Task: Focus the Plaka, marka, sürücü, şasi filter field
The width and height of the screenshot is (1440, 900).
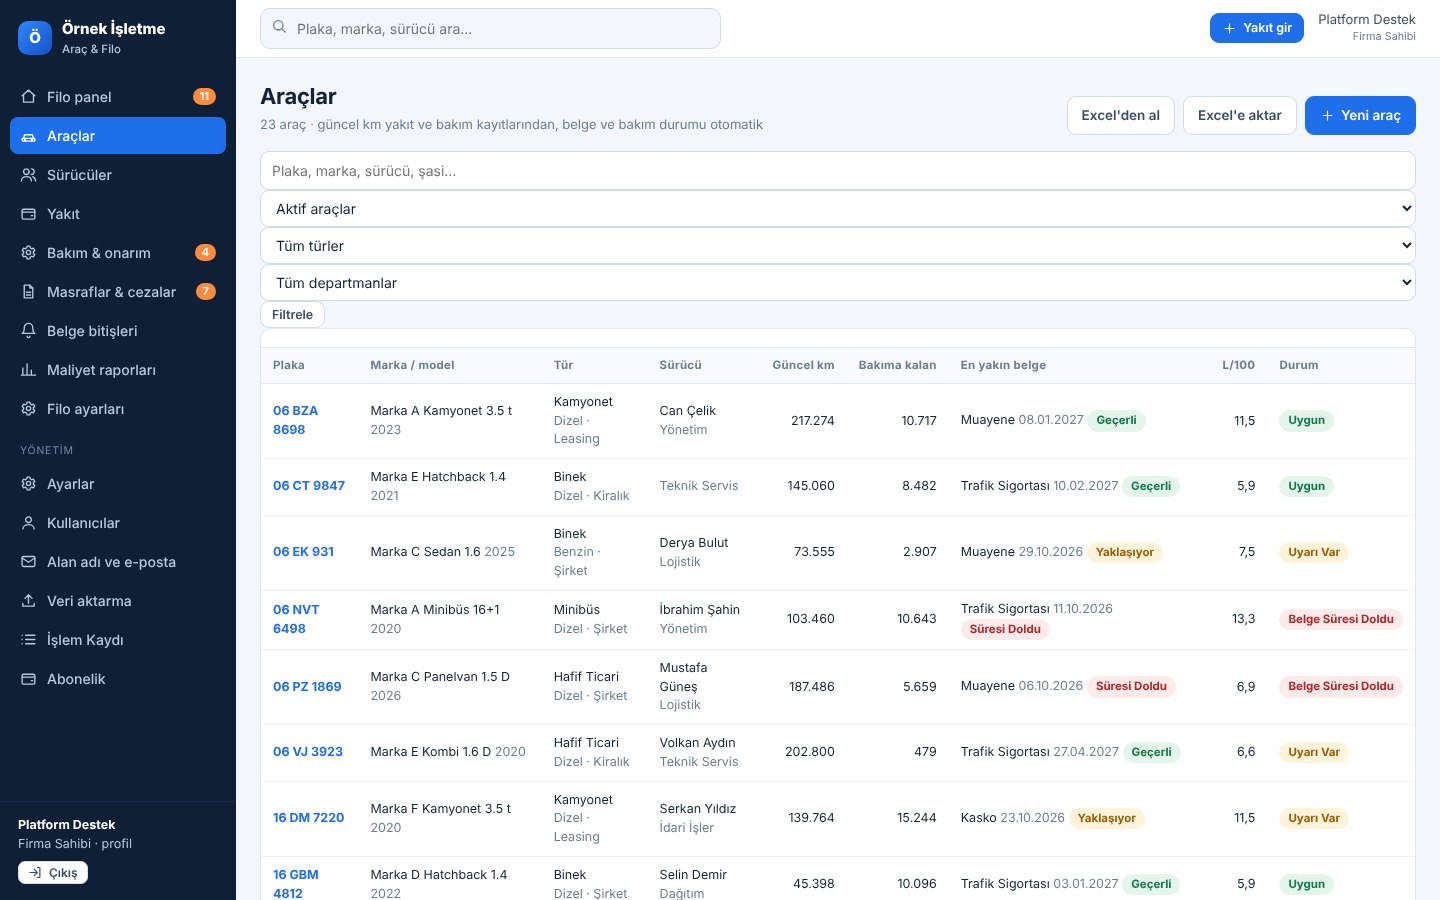Action: point(838,171)
